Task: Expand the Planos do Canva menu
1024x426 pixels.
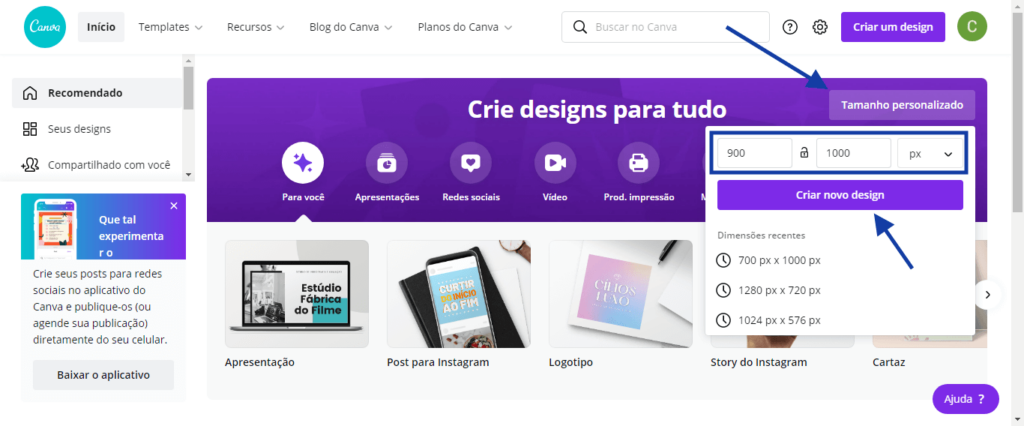Action: click(464, 27)
